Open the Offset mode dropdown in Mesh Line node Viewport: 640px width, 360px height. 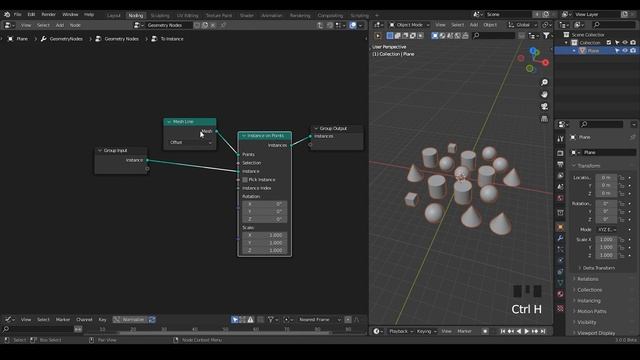[190, 142]
